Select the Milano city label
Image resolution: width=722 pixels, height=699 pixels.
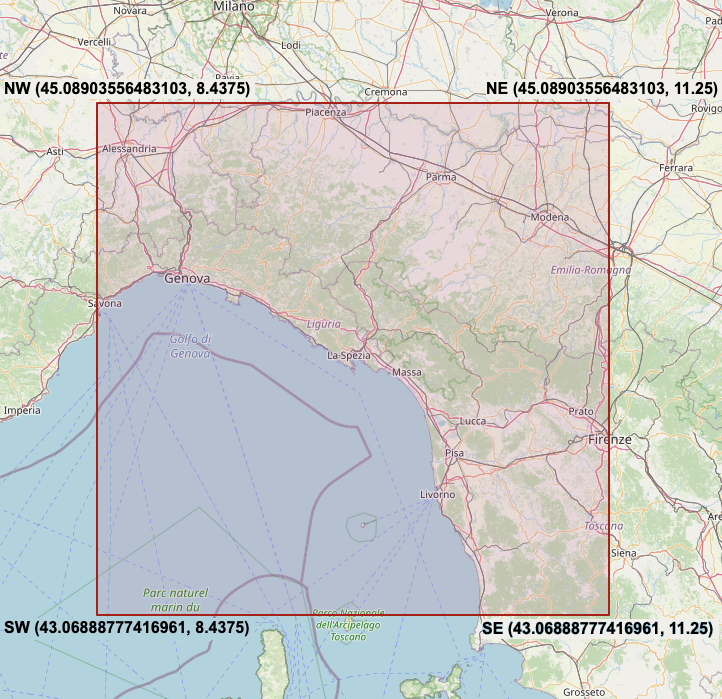(x=234, y=6)
